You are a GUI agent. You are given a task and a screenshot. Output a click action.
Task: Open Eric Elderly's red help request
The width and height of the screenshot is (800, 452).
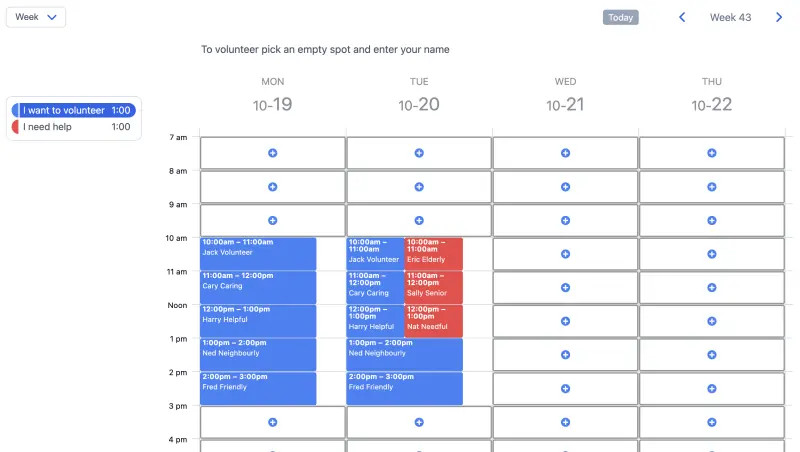pyautogui.click(x=434, y=254)
